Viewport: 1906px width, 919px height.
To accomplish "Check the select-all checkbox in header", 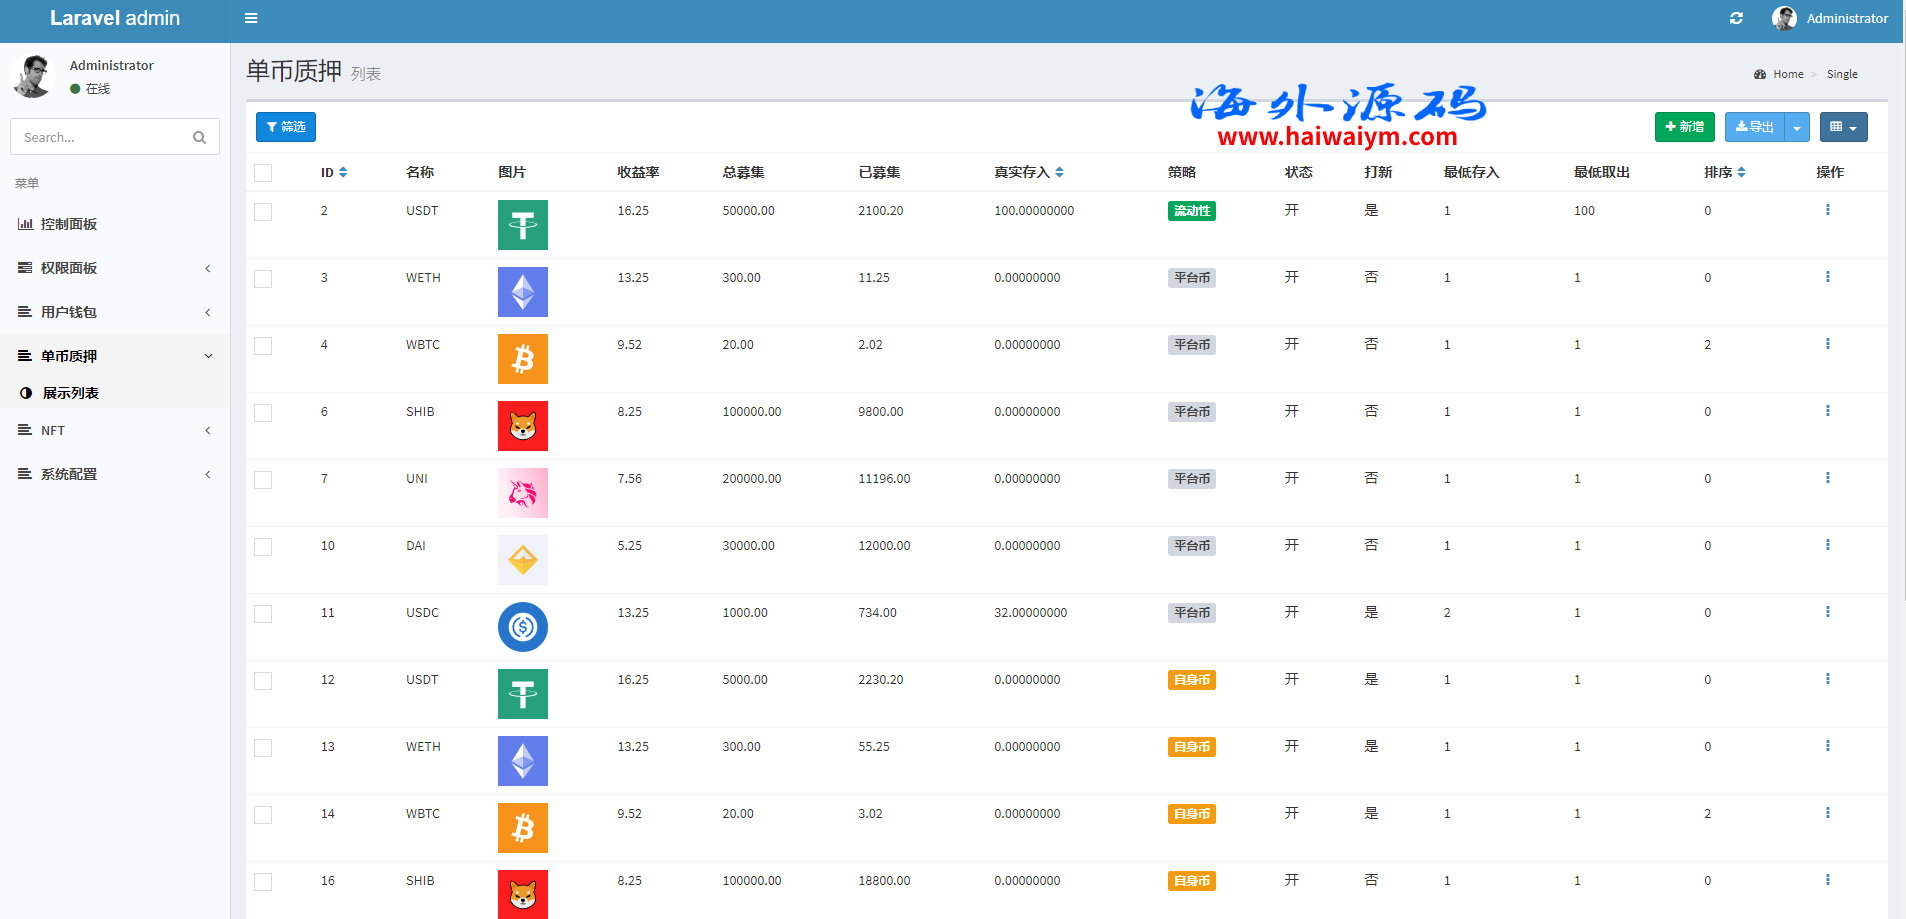I will click(x=263, y=173).
